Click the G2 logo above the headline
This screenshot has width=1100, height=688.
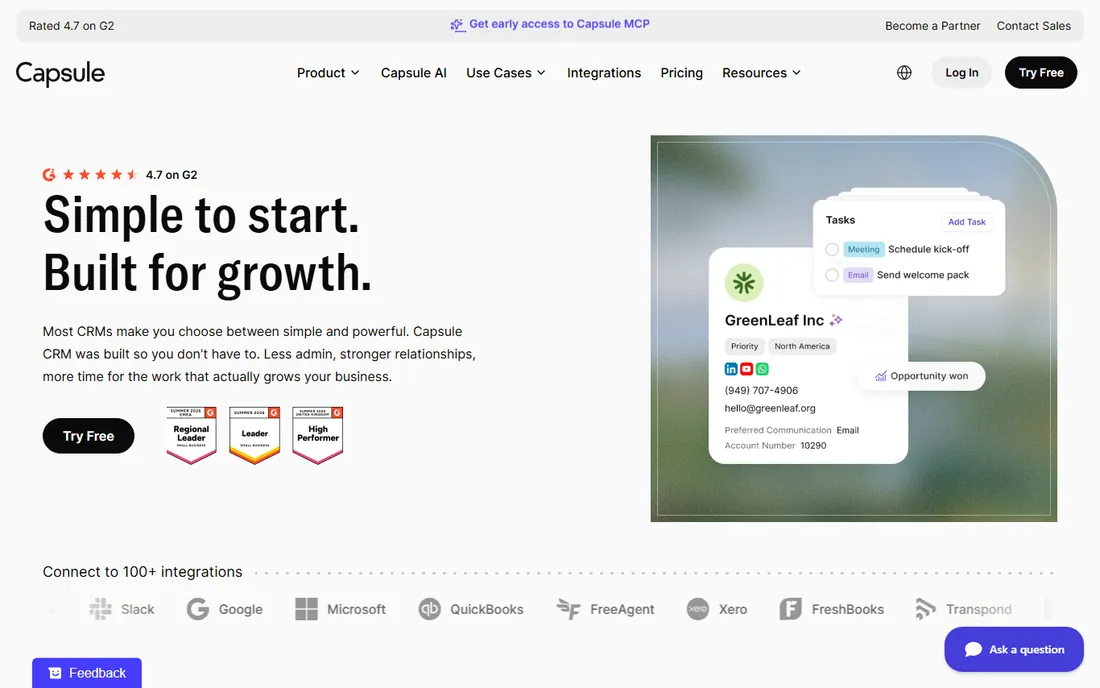[49, 175]
